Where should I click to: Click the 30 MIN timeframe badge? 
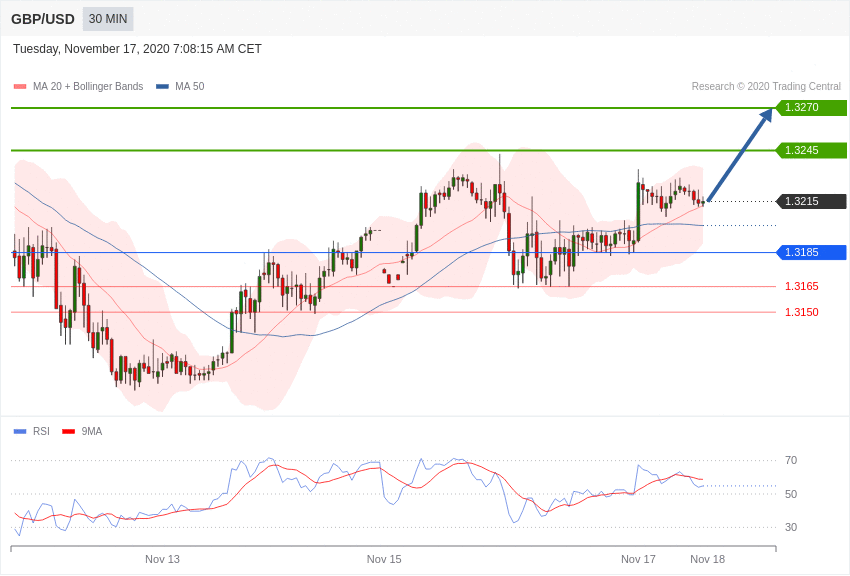click(x=108, y=19)
